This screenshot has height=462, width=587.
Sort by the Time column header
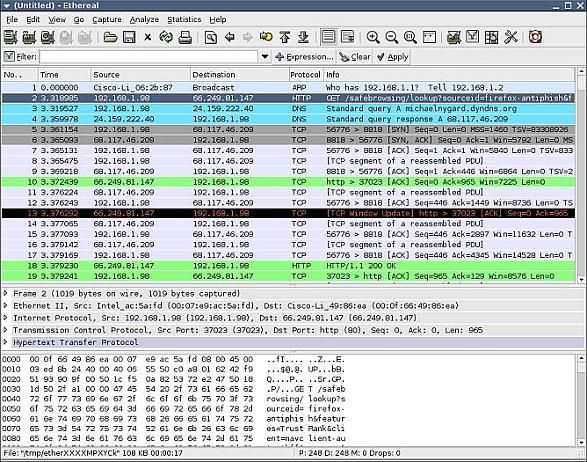coord(64,75)
